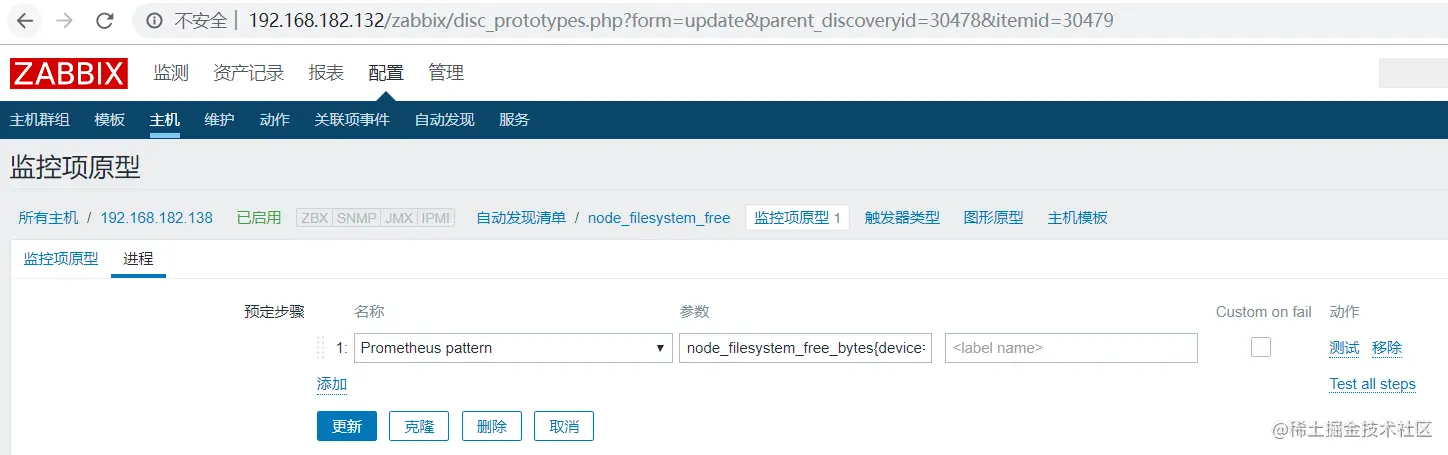Open the 配置 top menu

[386, 73]
